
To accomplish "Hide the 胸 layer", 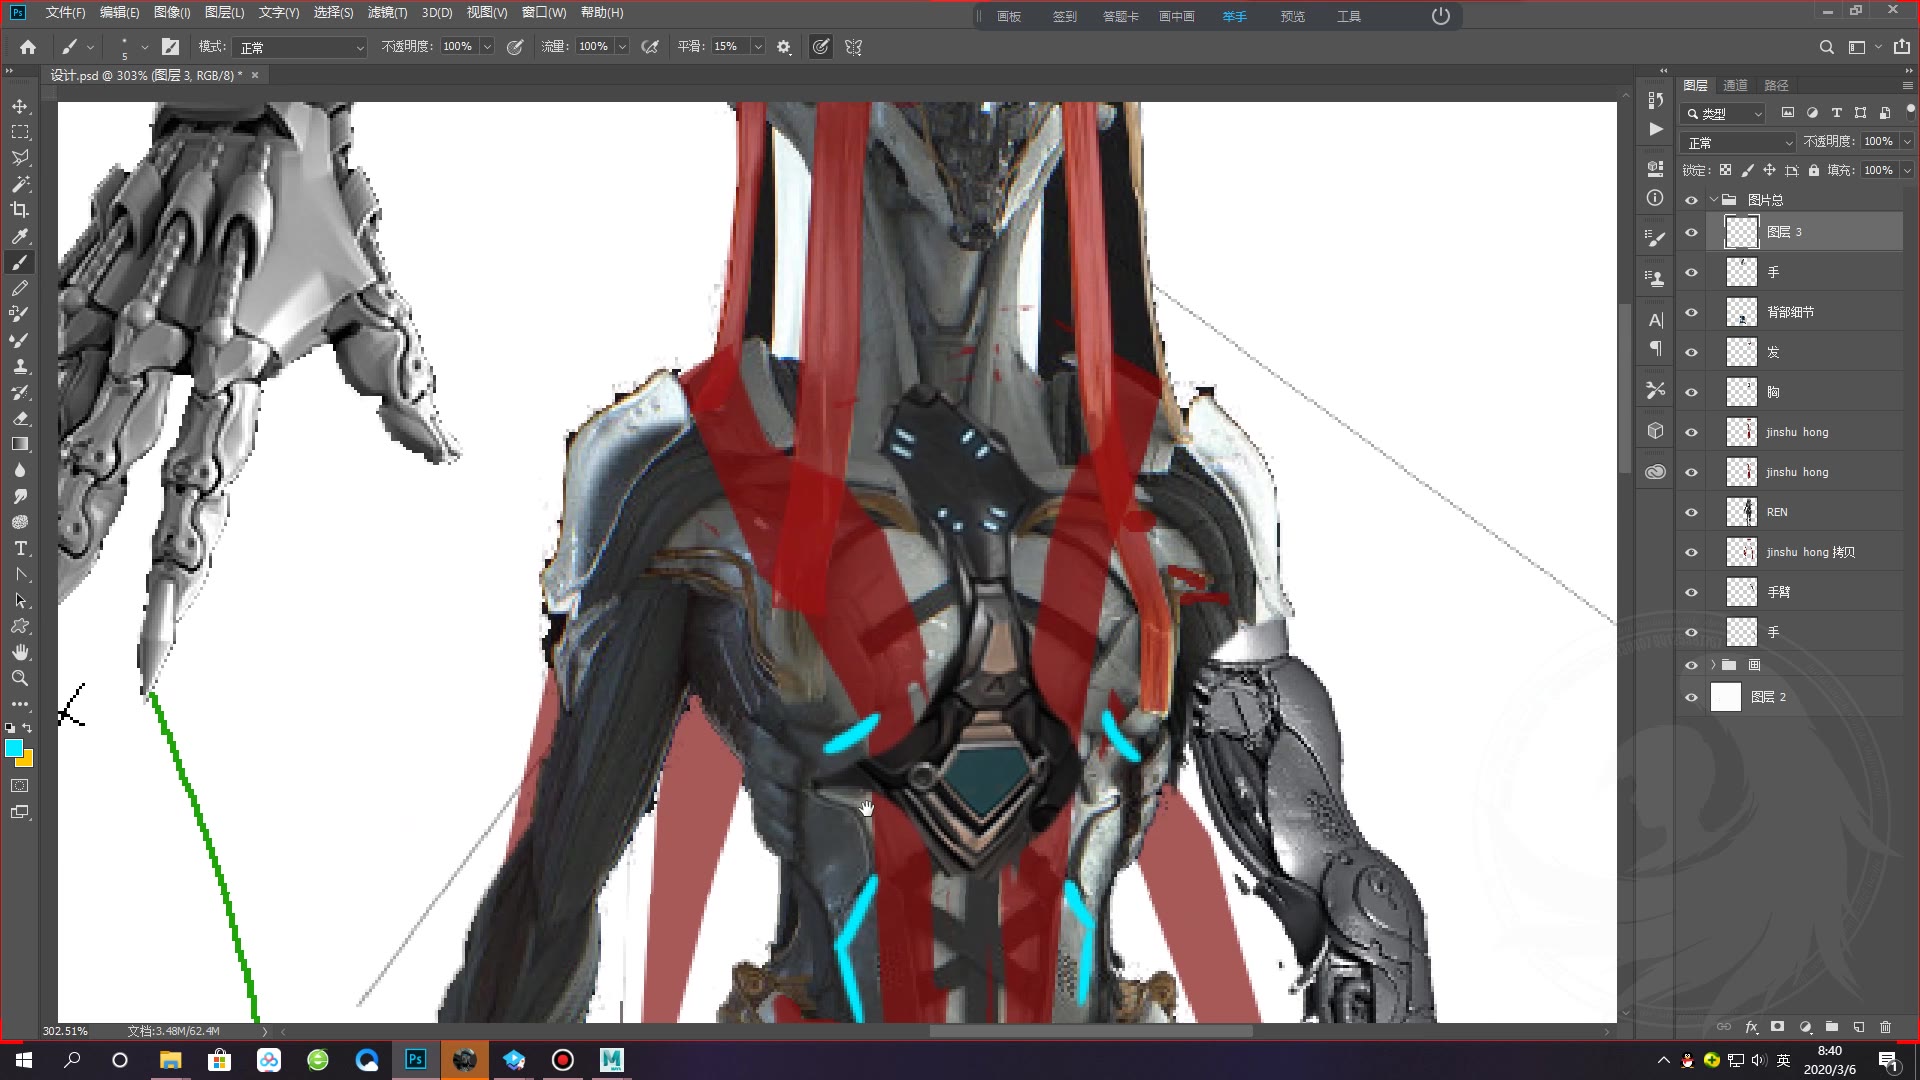I will point(1691,392).
